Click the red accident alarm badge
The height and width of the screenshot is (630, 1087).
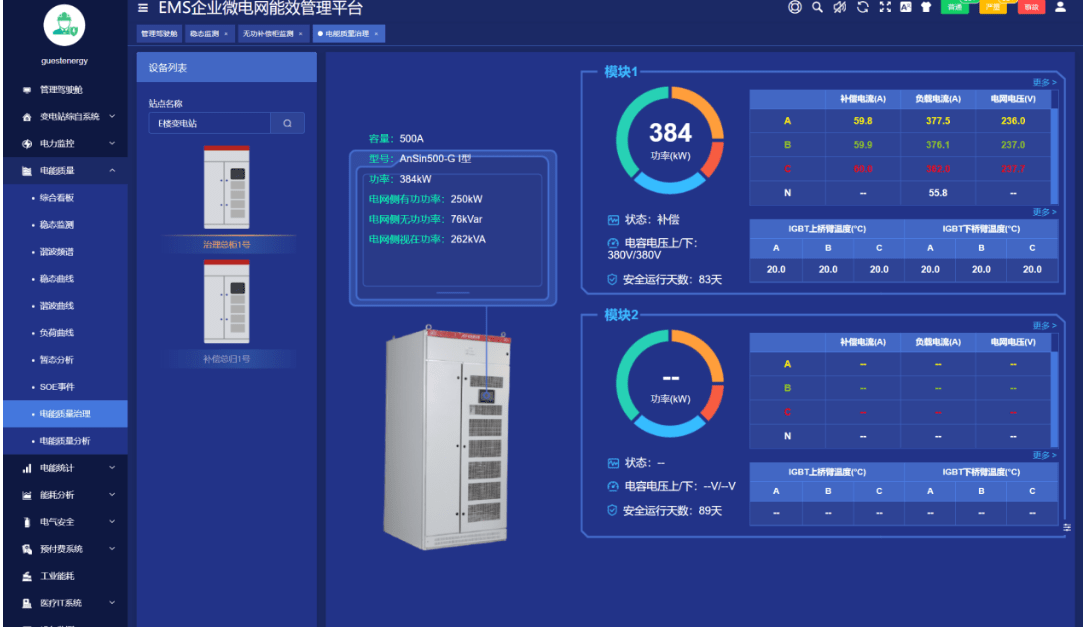coord(1031,8)
